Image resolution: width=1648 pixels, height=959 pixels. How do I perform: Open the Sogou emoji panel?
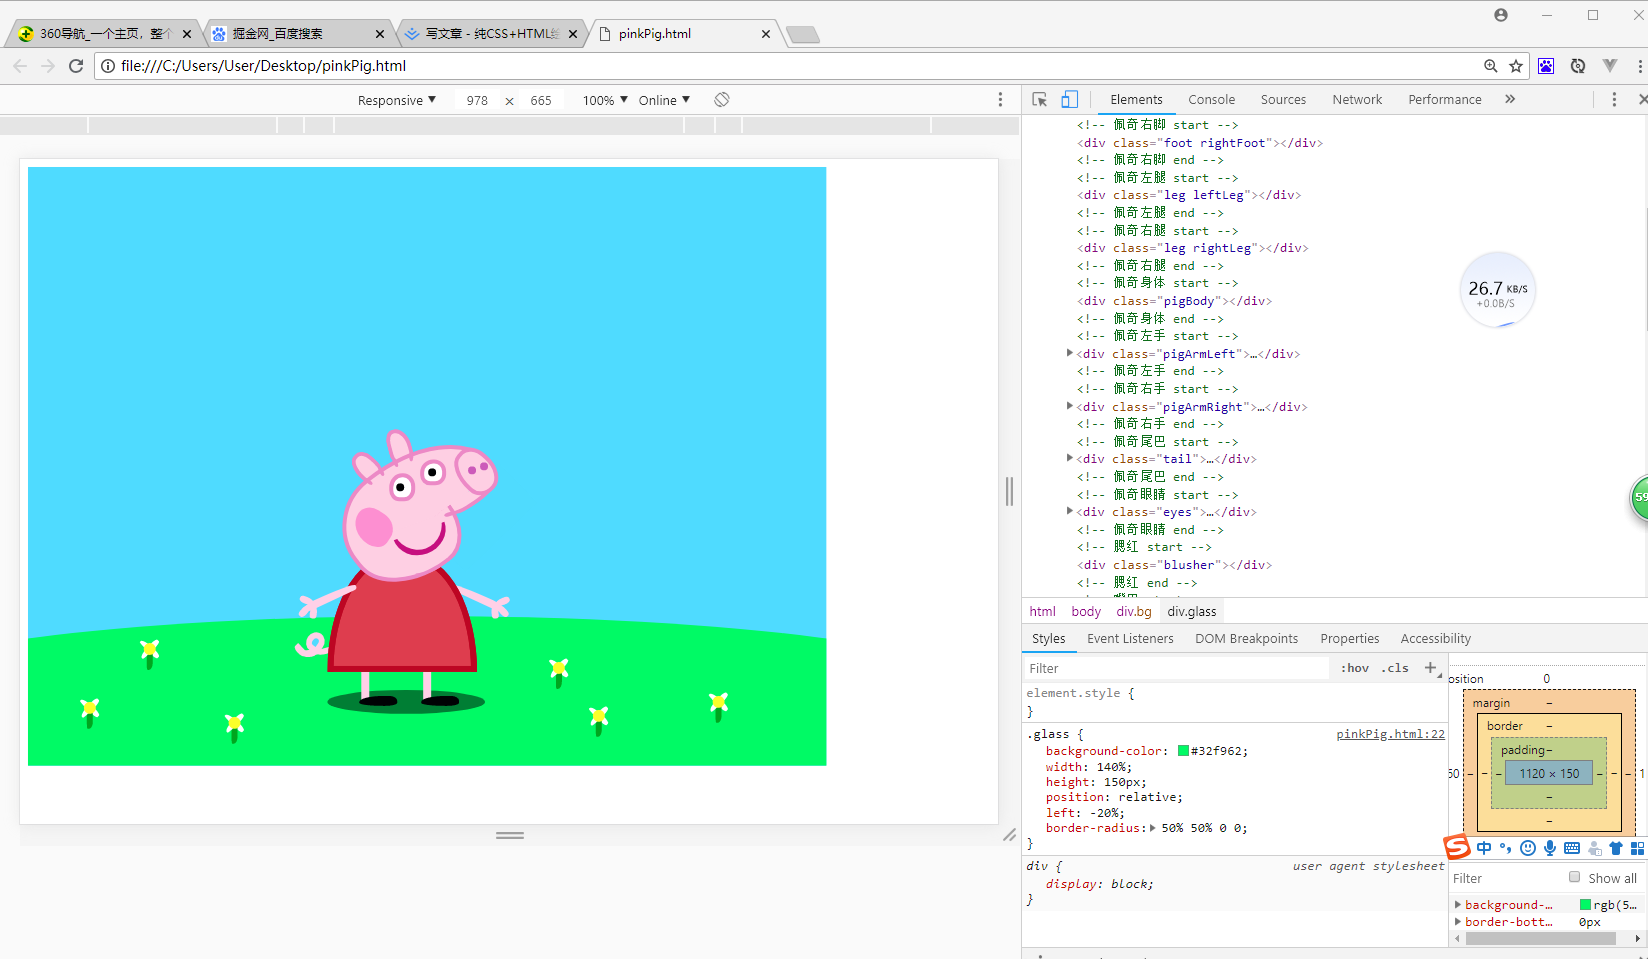click(x=1528, y=848)
